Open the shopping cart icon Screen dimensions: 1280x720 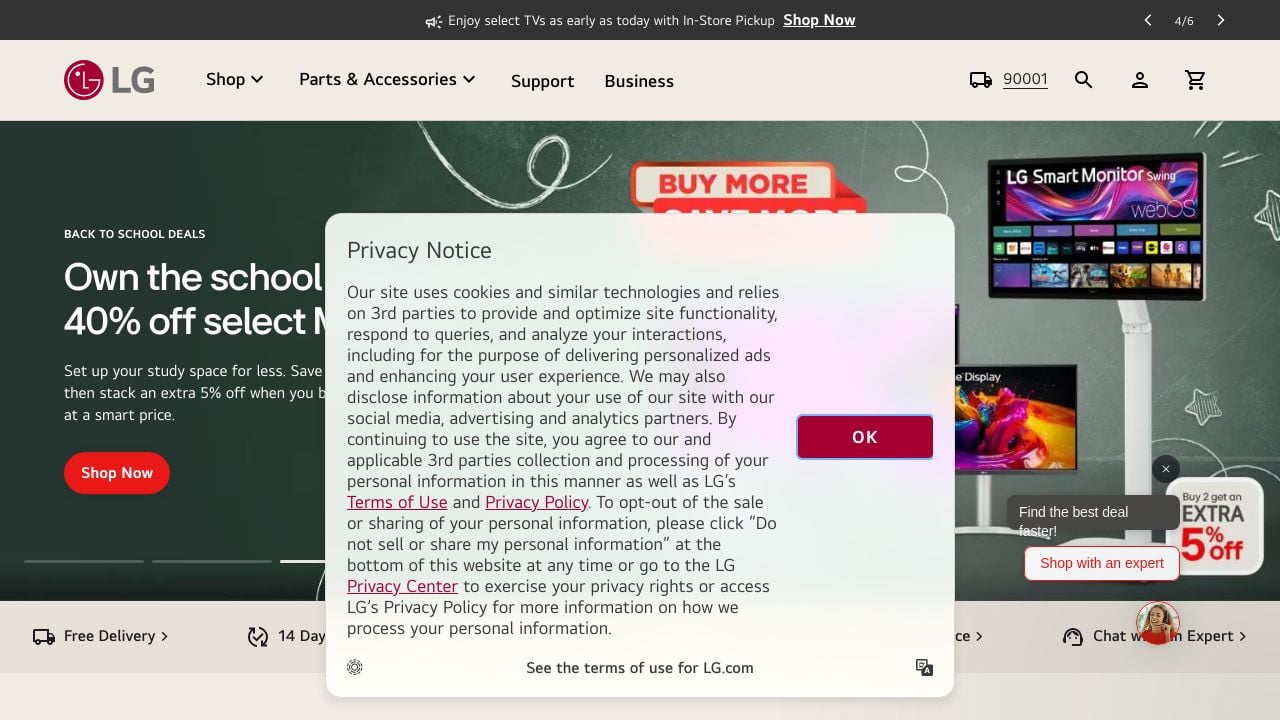[1196, 80]
